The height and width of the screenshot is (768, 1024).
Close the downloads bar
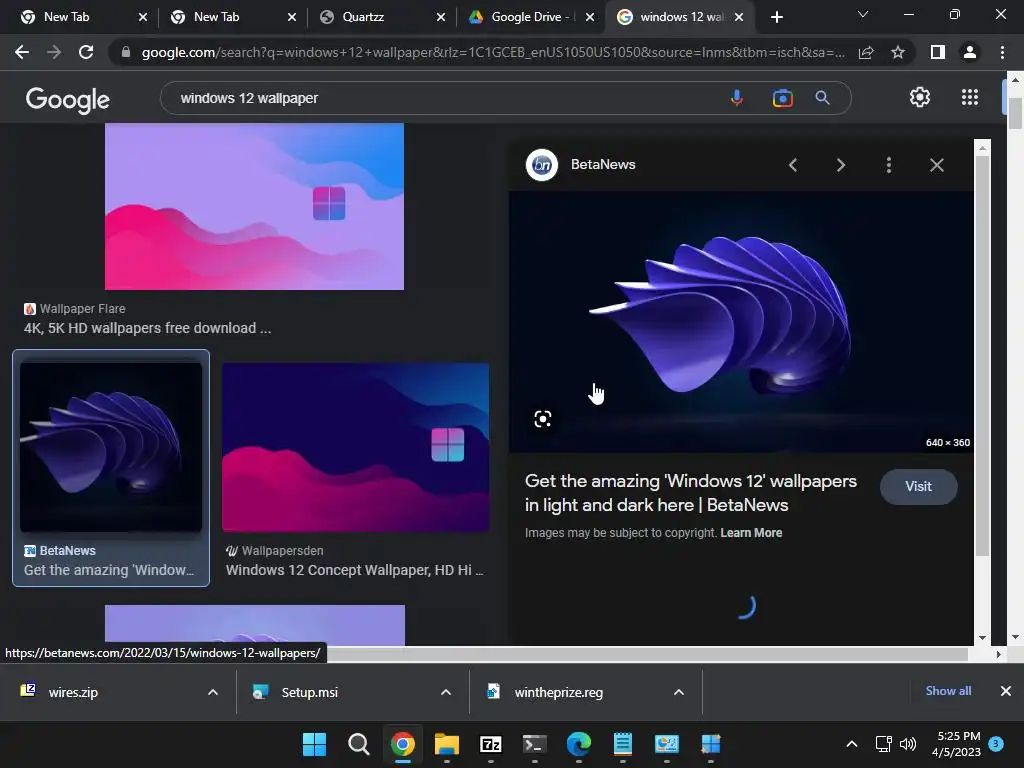(x=1006, y=691)
